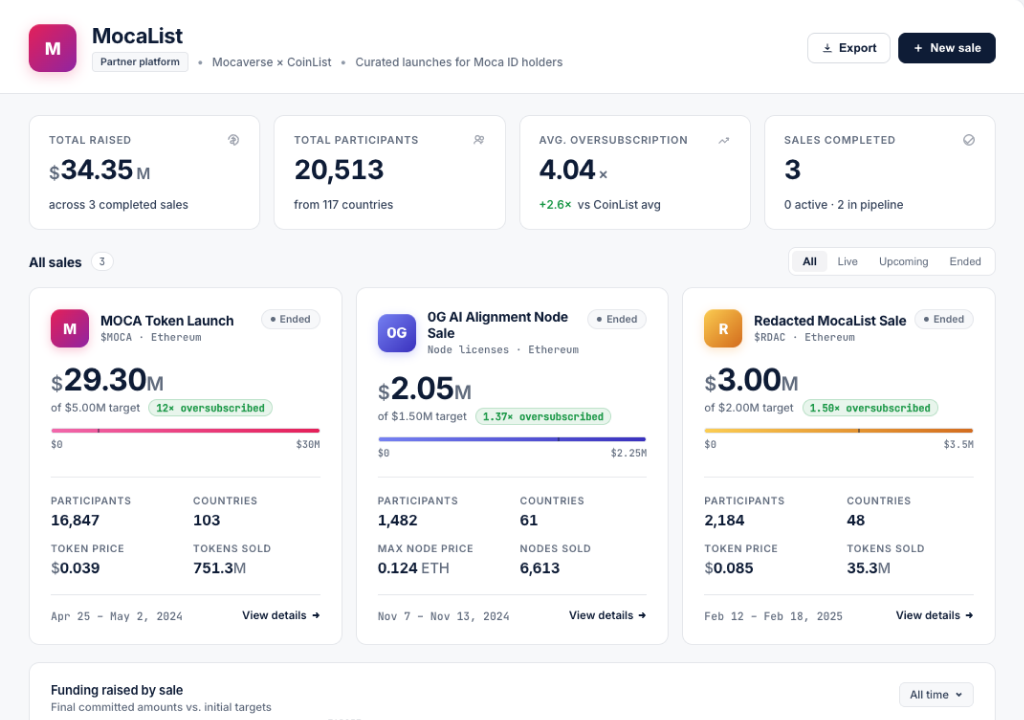View details of MOCA Token Launch
Viewport: 1024px width, 720px height.
tap(281, 615)
